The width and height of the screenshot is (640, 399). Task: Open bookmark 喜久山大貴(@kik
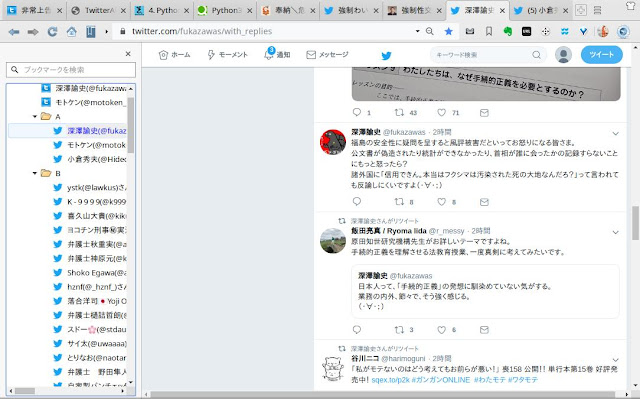click(x=90, y=216)
